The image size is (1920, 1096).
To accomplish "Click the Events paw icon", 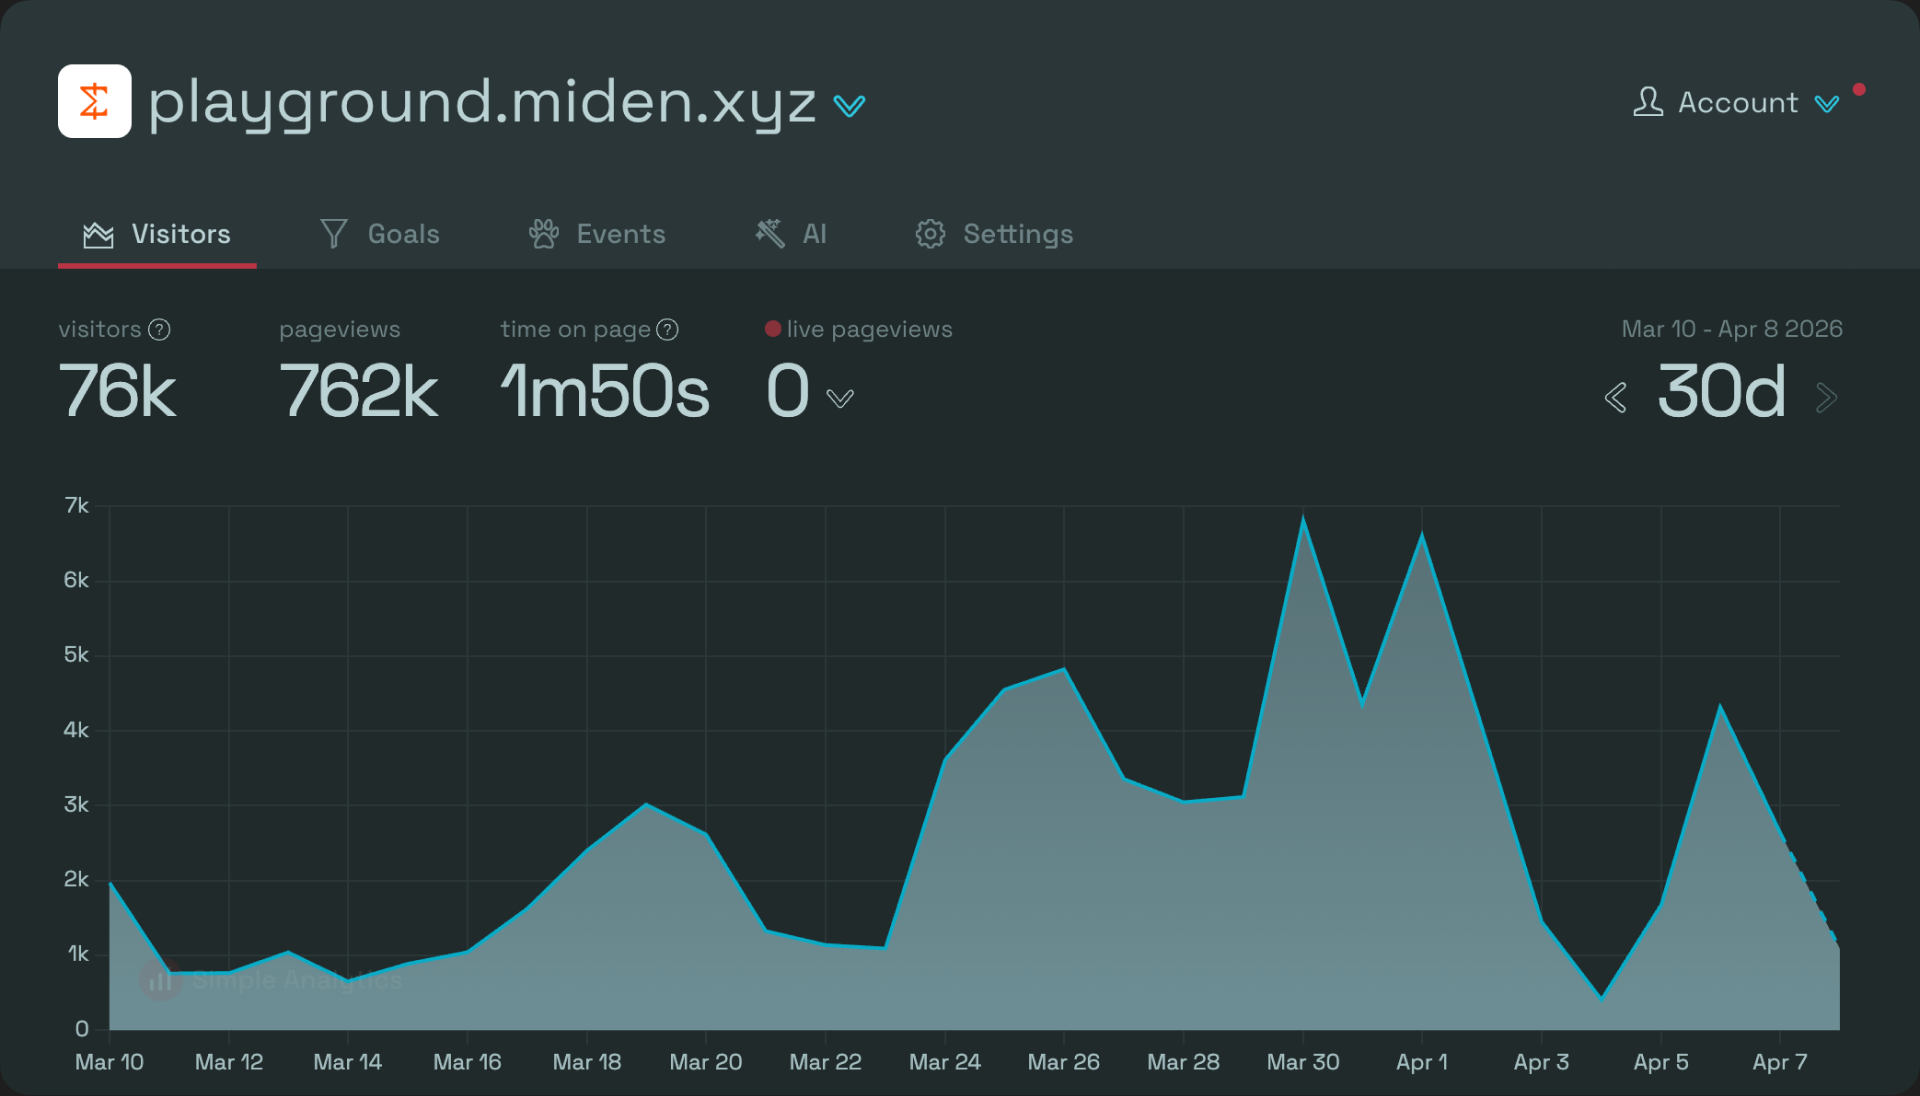I will coord(544,233).
